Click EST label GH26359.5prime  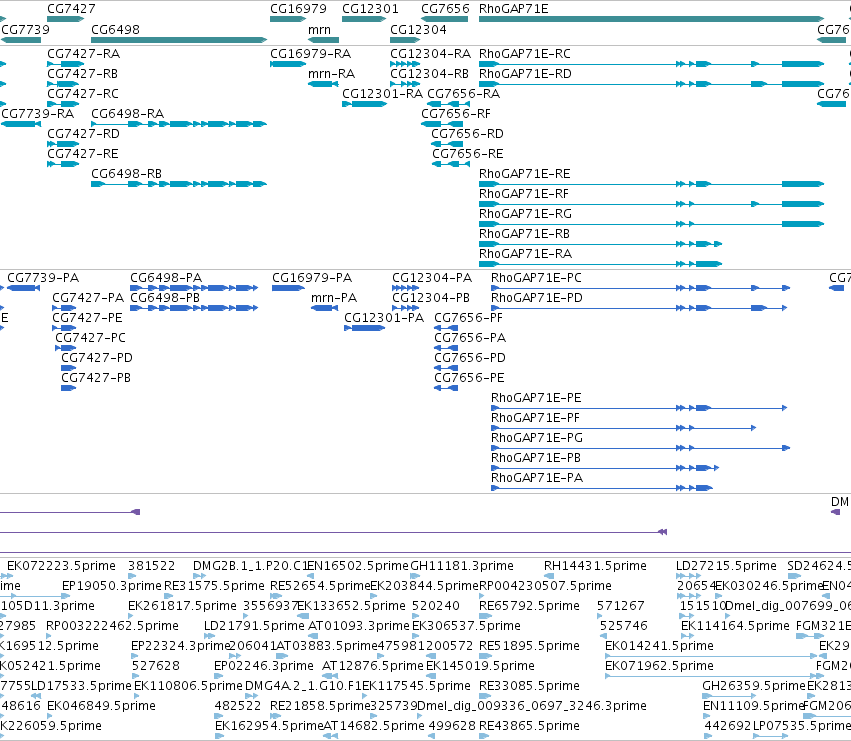(x=754, y=686)
